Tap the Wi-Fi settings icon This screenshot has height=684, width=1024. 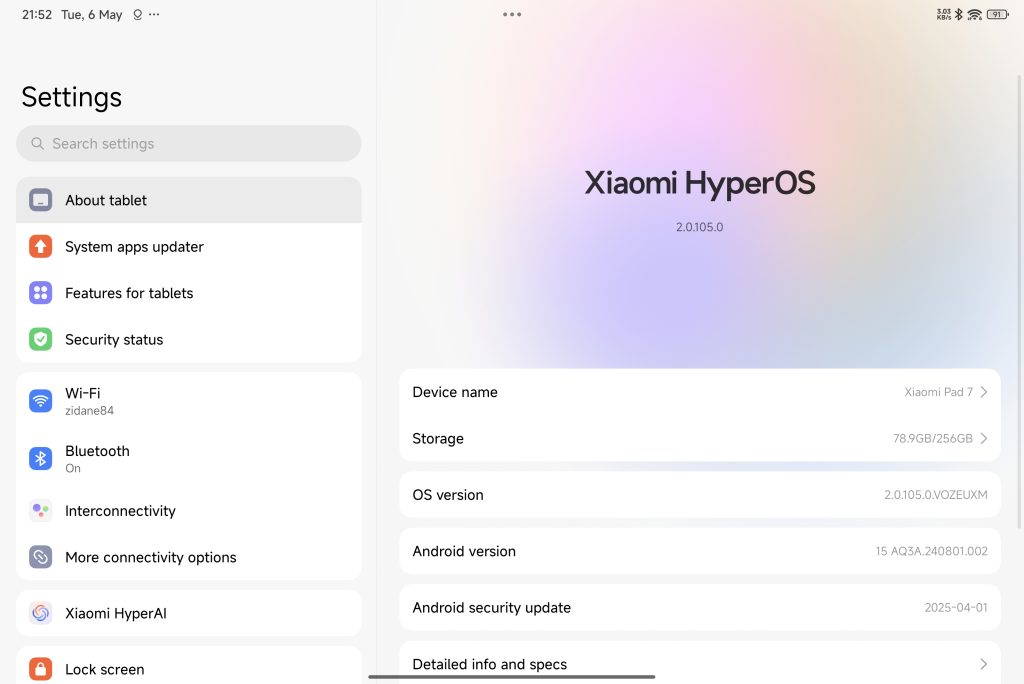point(40,401)
